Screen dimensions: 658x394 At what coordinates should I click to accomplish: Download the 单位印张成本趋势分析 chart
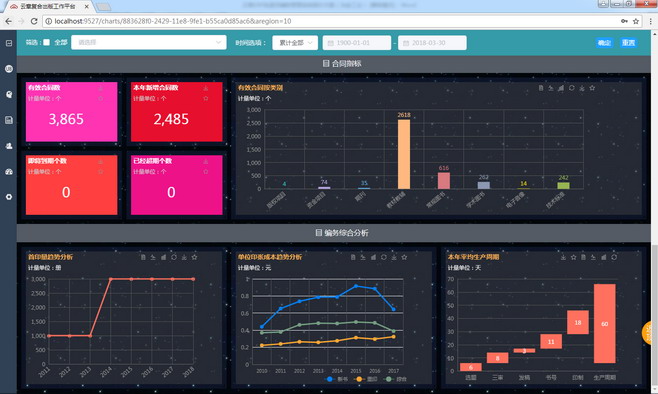394,257
